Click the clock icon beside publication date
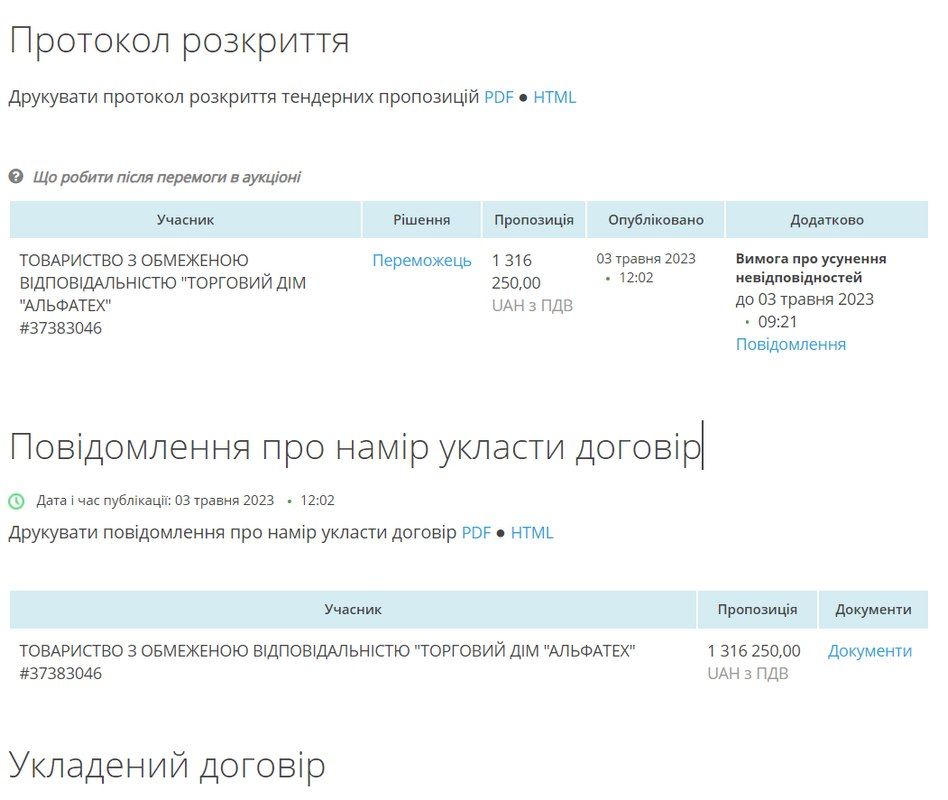The height and width of the screenshot is (800, 948). (x=14, y=497)
